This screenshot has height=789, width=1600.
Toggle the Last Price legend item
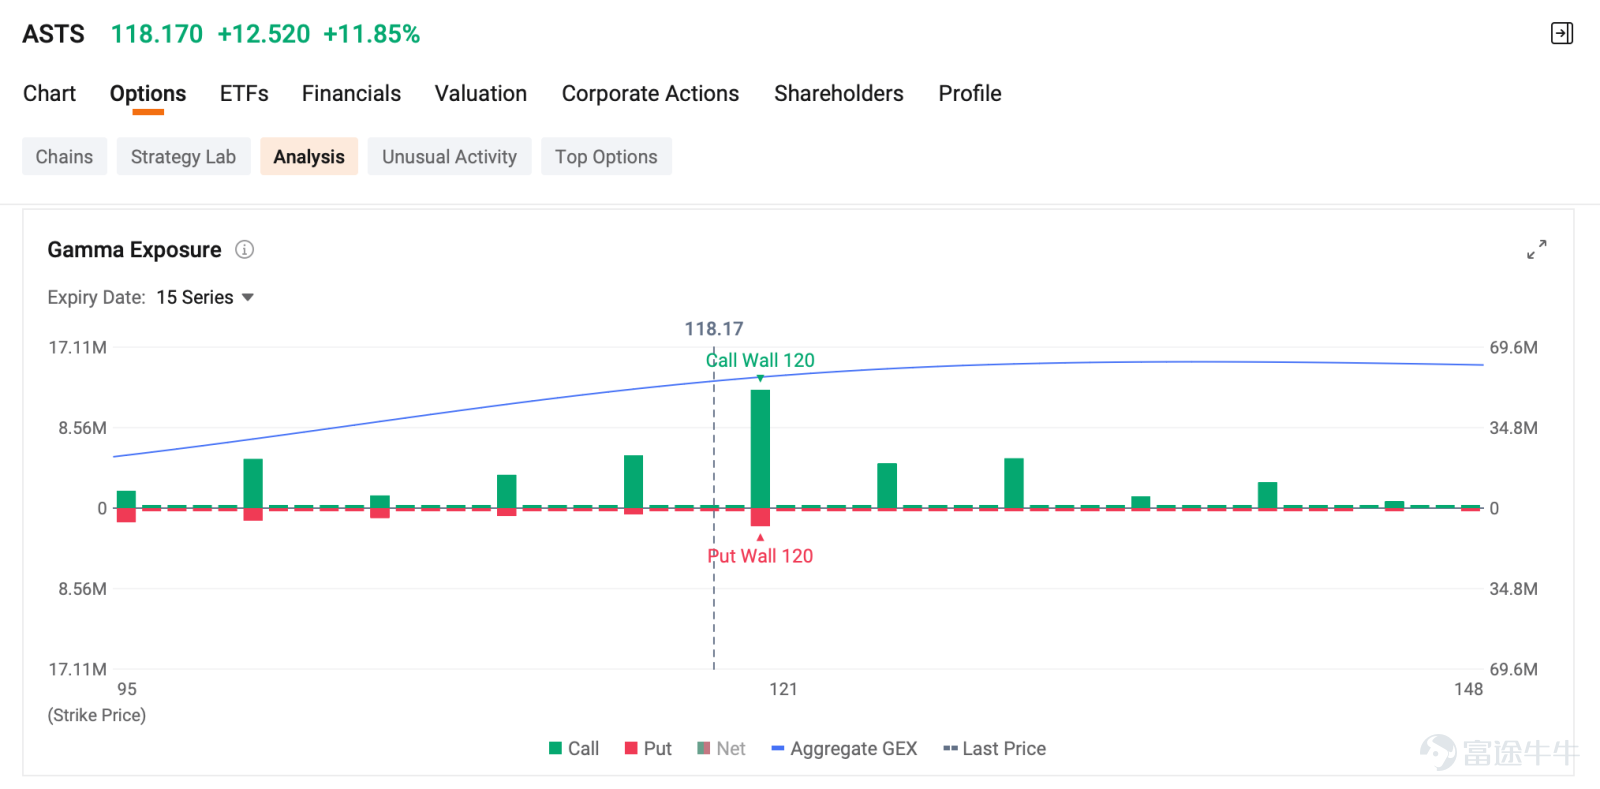pos(995,749)
